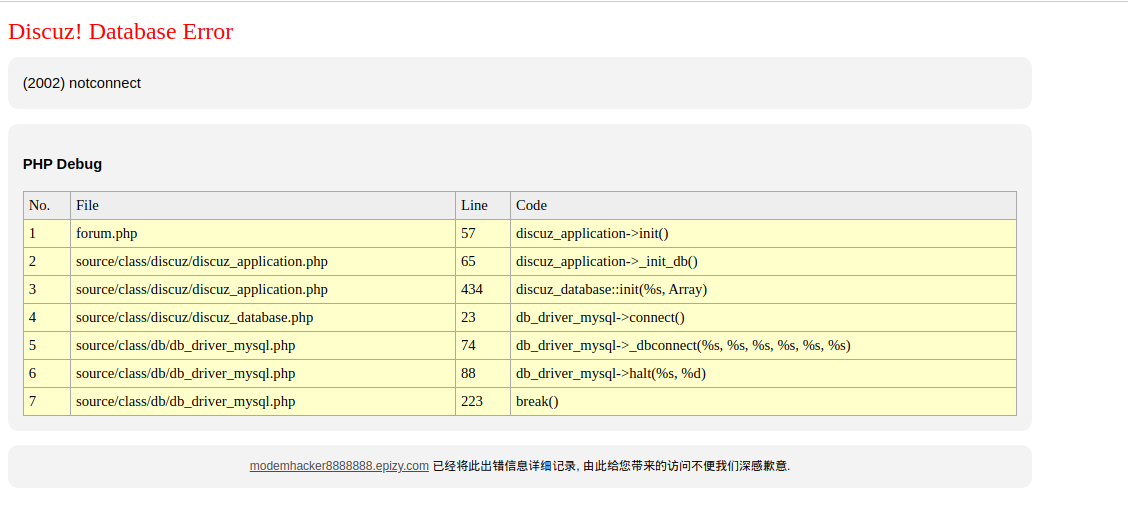Click row number 3 in the line 434 row
The height and width of the screenshot is (517, 1128).
(x=47, y=290)
